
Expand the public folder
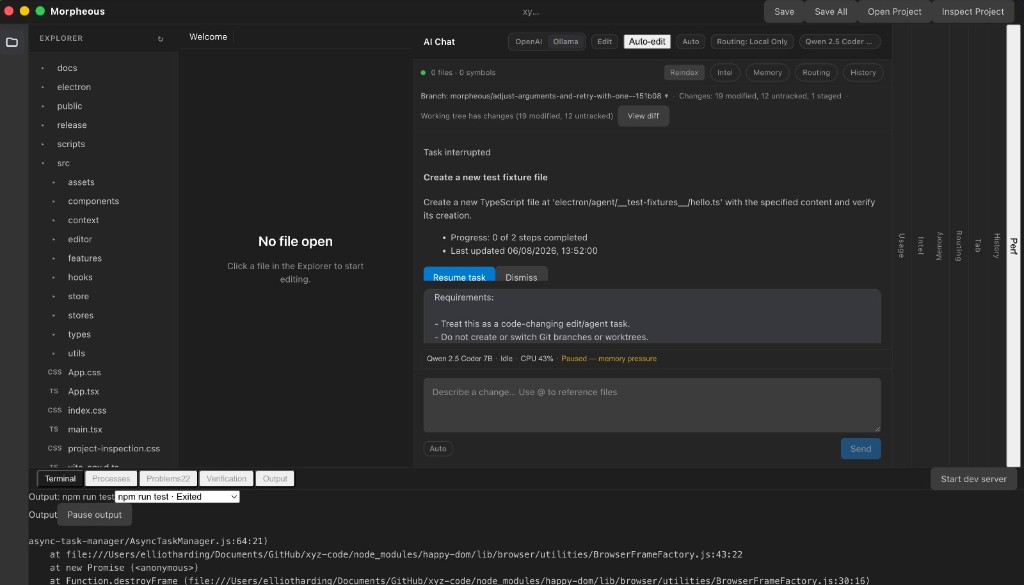tap(43, 106)
